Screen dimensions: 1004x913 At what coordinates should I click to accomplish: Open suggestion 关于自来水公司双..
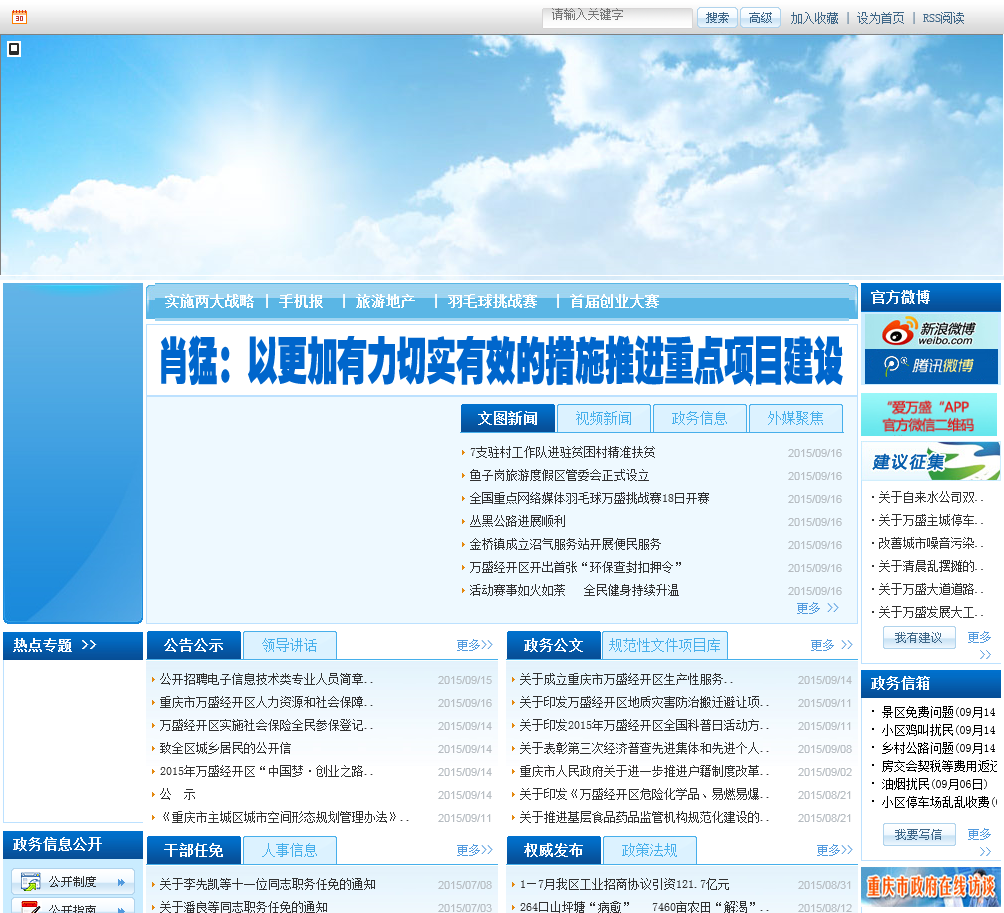[930, 497]
